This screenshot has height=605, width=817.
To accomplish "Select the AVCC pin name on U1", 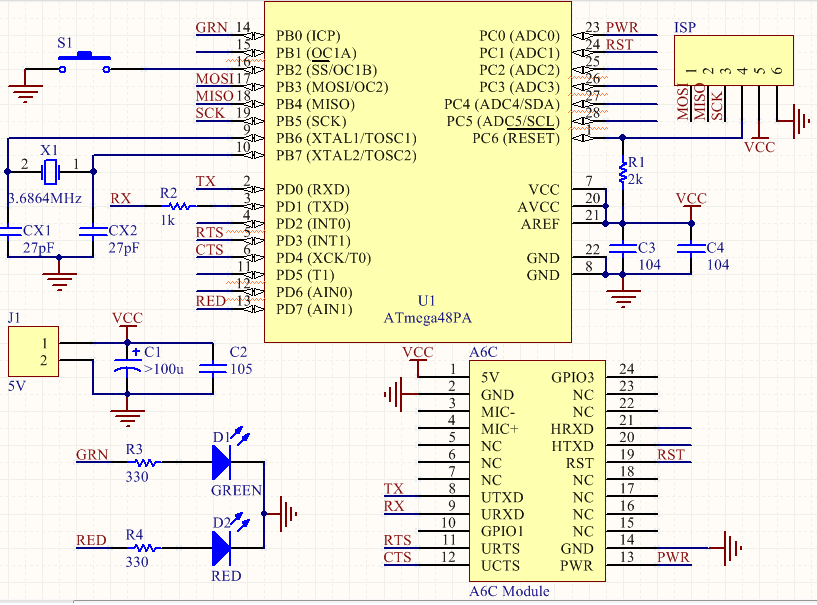I will pyautogui.click(x=538, y=207).
